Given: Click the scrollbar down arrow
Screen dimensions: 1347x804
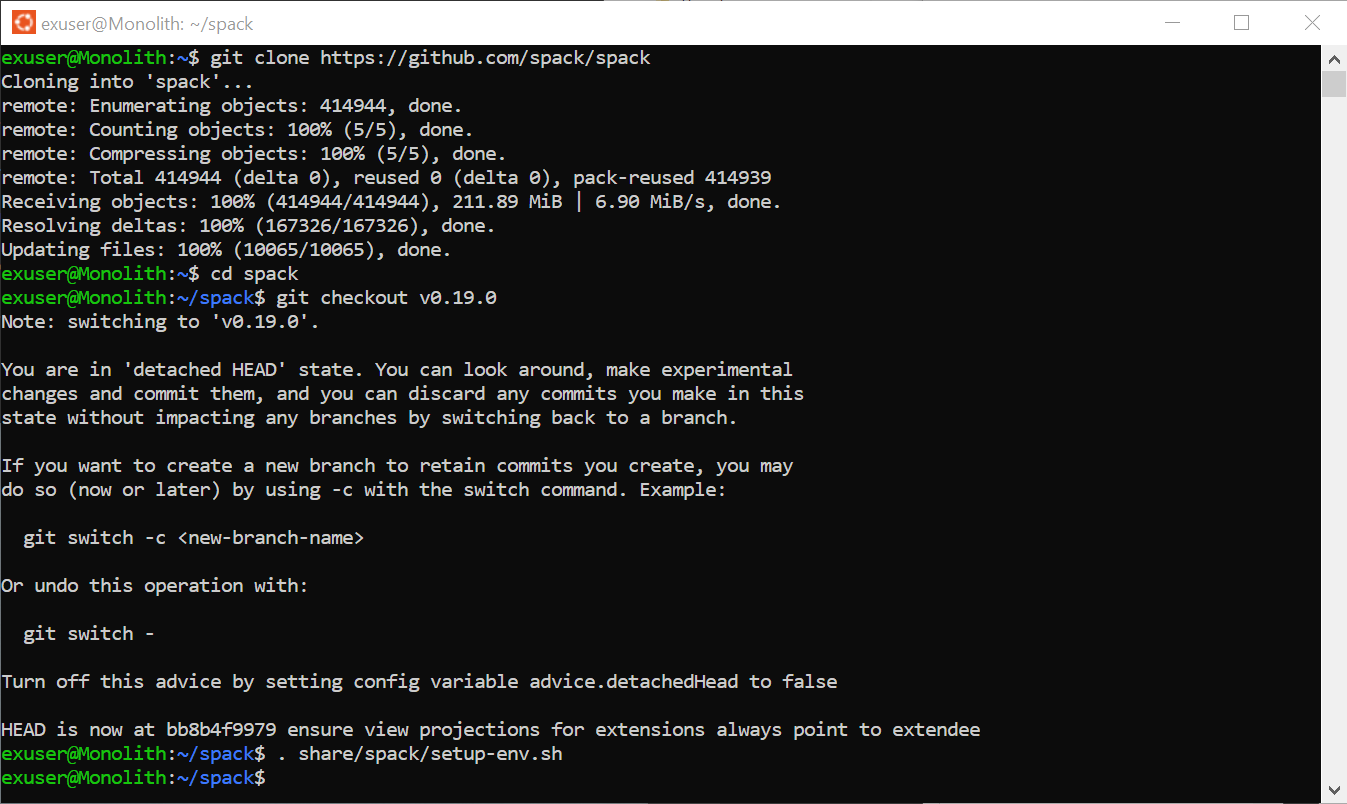Looking at the screenshot, I should (1334, 790).
